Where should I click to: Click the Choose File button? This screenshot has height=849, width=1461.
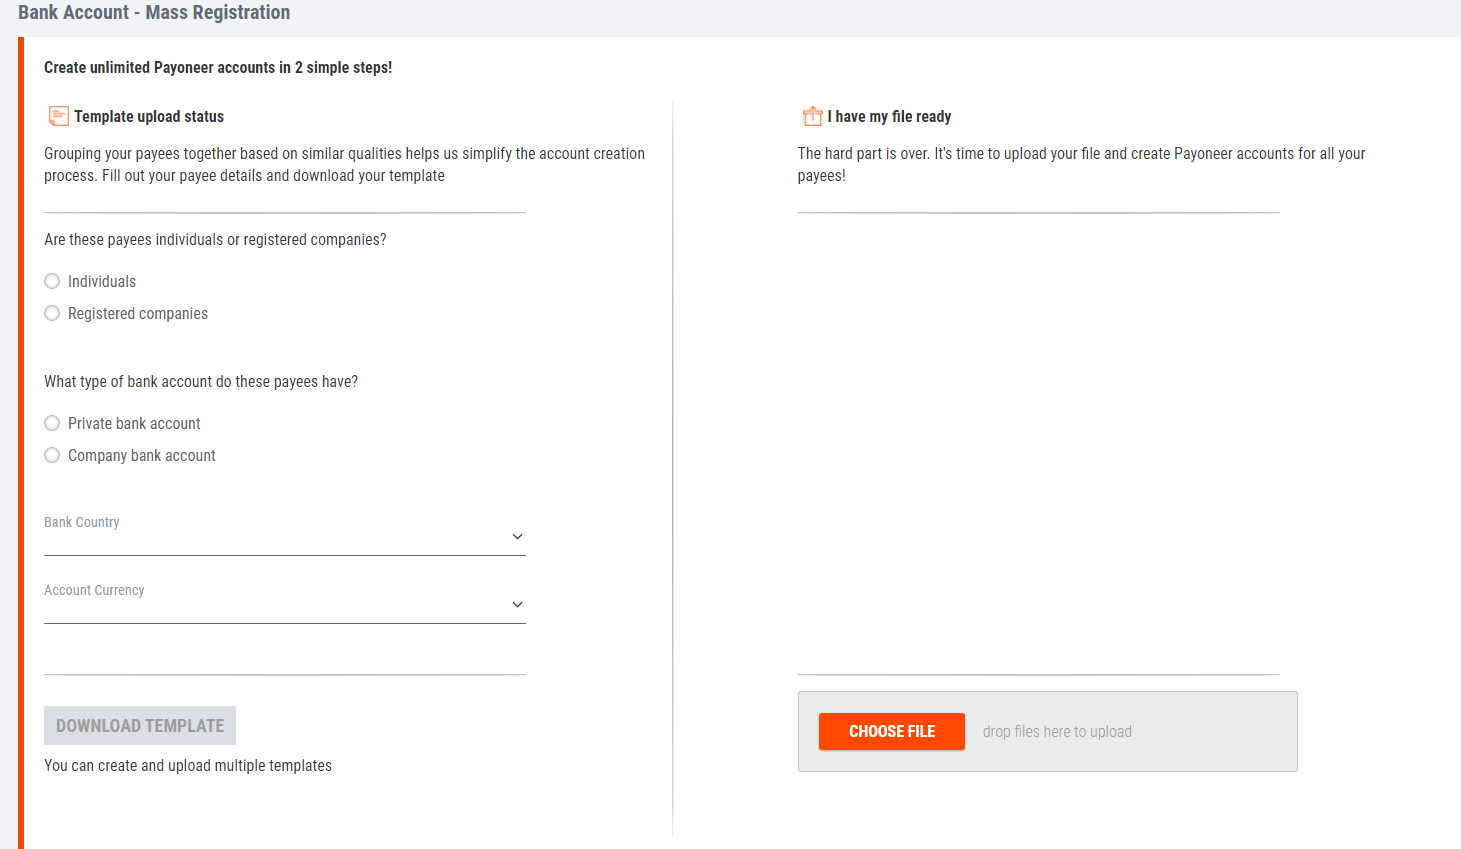891,731
